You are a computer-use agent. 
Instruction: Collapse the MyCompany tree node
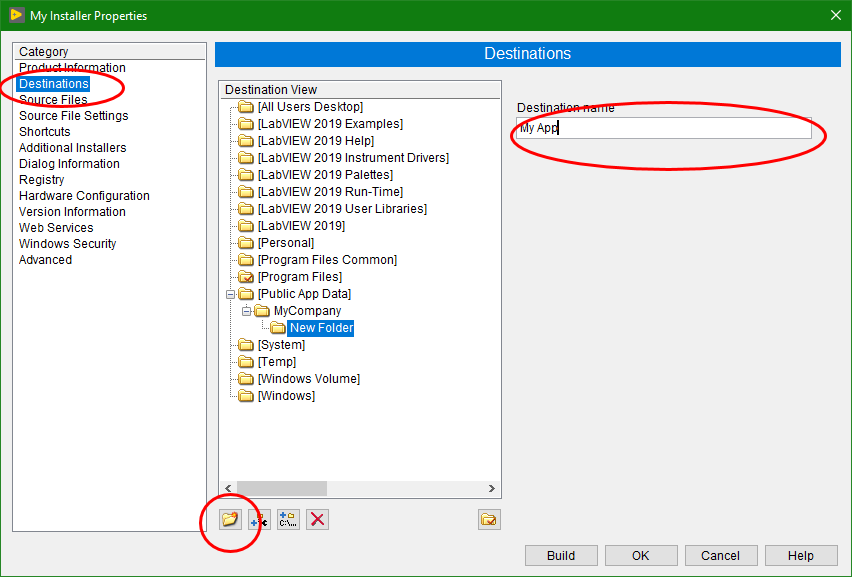point(246,311)
